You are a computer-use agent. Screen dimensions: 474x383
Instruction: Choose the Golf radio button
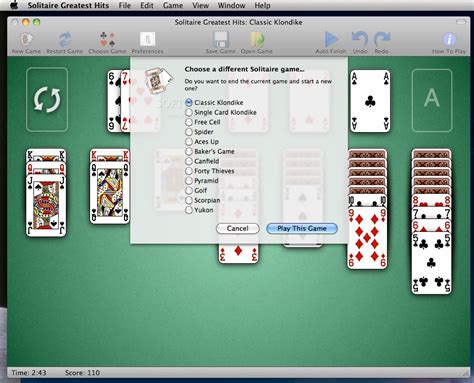pyautogui.click(x=189, y=191)
